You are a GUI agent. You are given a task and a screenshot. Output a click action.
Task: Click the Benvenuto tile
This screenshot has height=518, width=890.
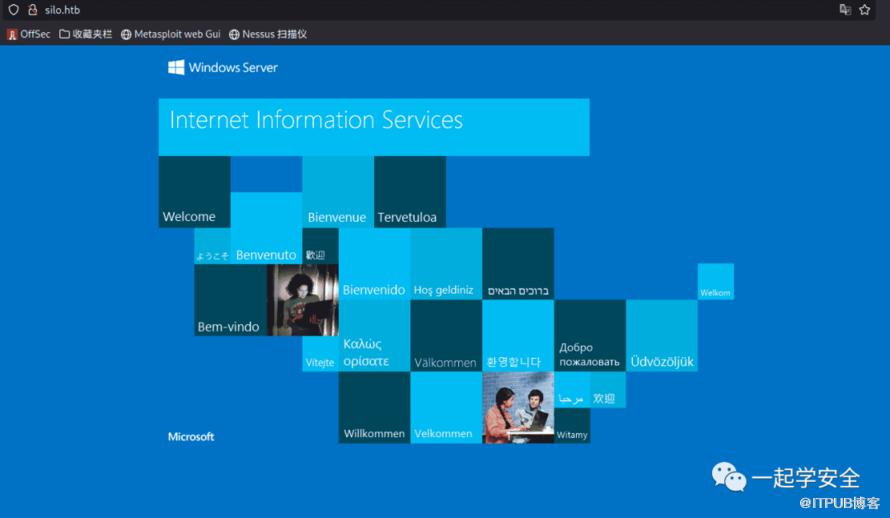[x=266, y=228]
